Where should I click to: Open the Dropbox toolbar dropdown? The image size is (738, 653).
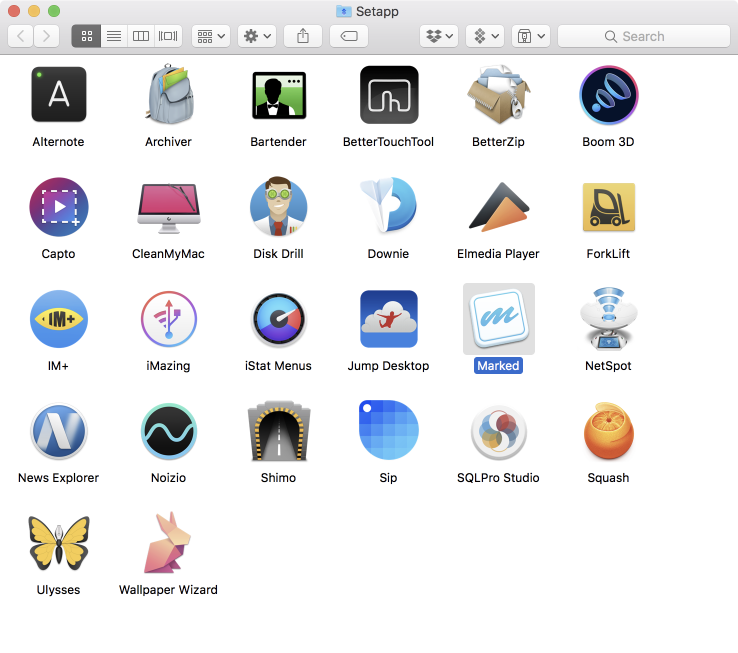[440, 36]
